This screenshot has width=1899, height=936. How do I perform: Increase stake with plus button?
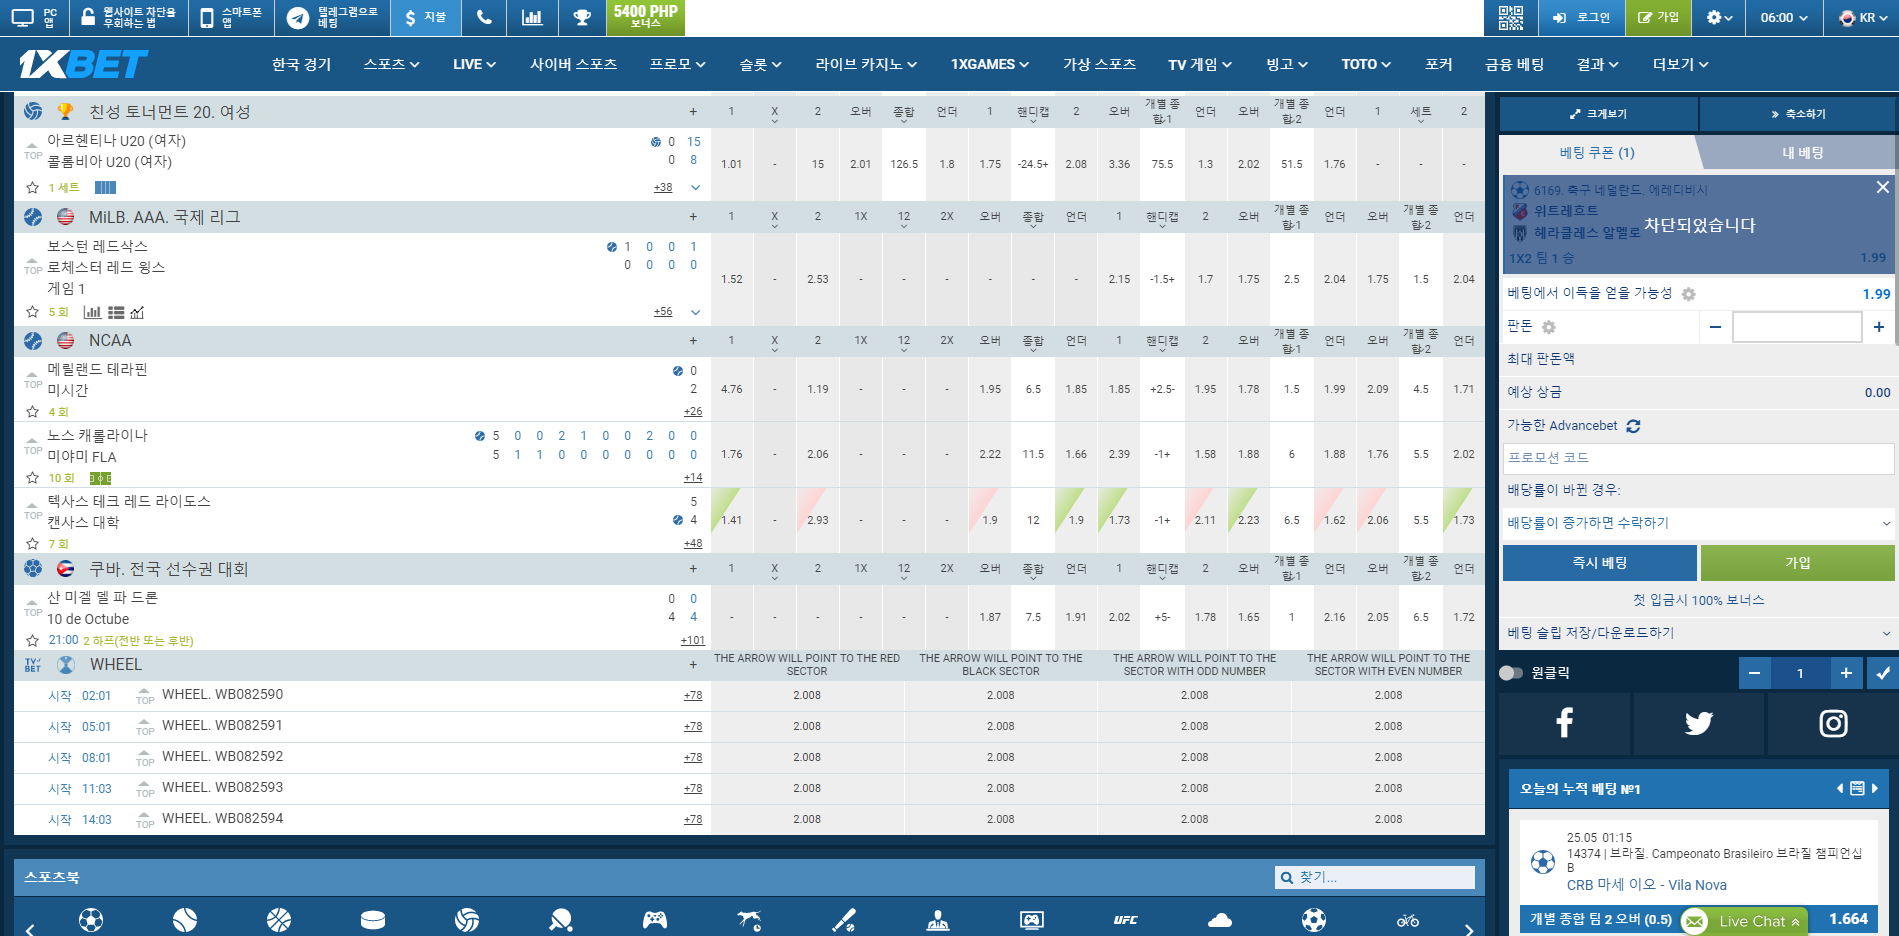(1879, 327)
